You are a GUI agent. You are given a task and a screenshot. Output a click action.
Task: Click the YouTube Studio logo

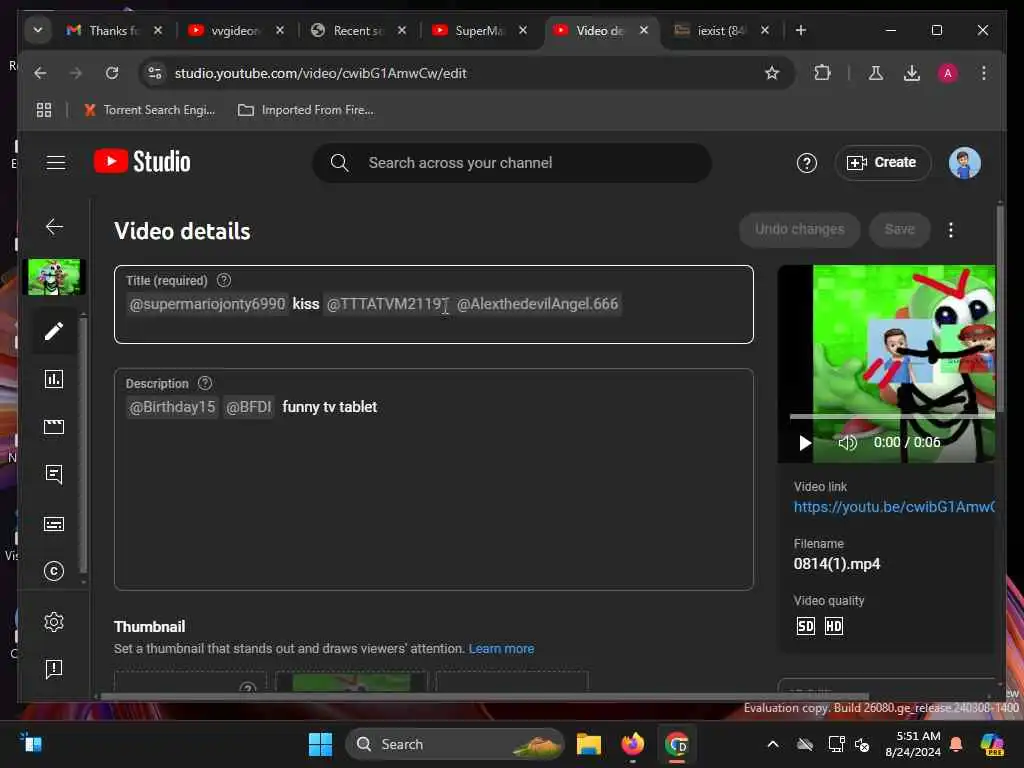(x=142, y=161)
